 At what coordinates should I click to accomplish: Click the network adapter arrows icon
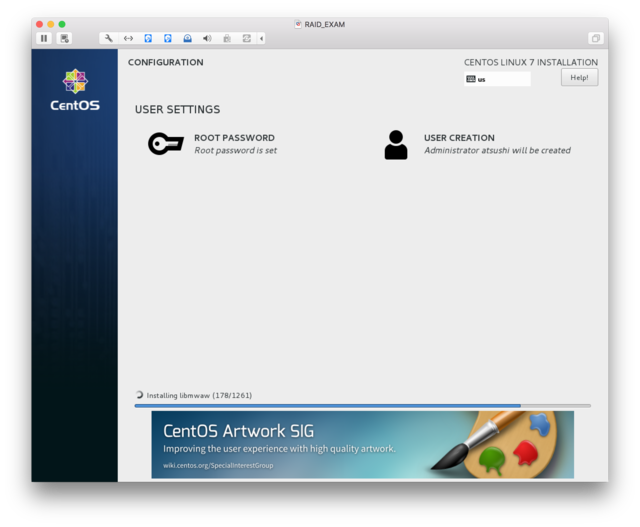128,38
